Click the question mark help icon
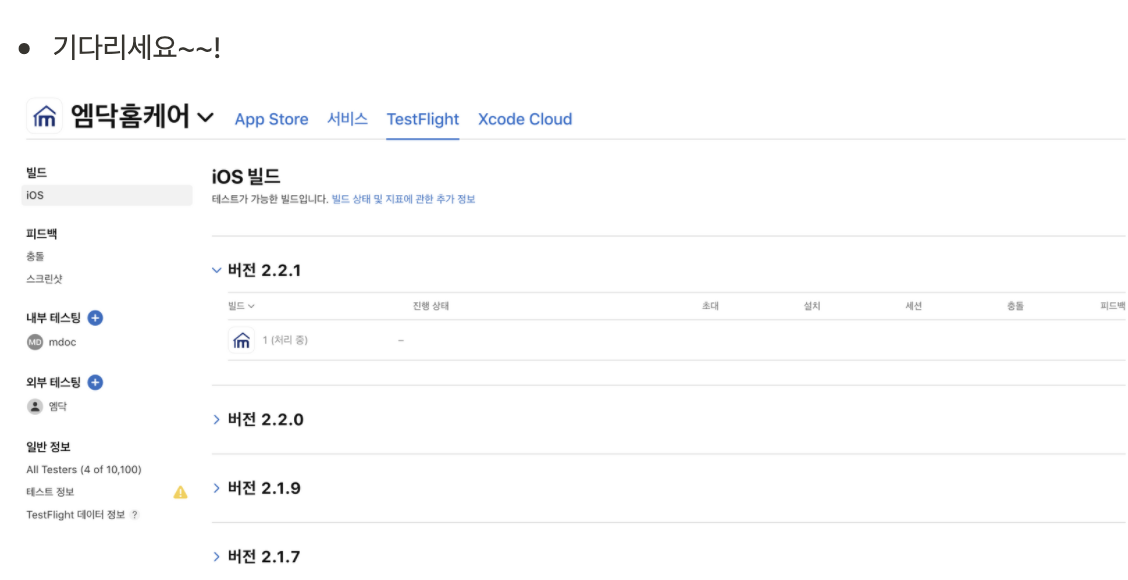 [135, 515]
